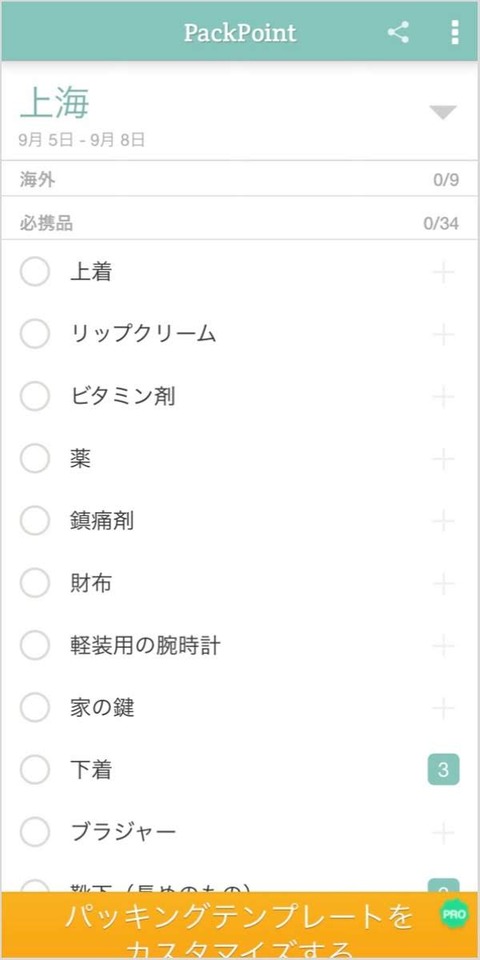
Task: Collapse the 必携品 category section
Action: click(x=240, y=223)
